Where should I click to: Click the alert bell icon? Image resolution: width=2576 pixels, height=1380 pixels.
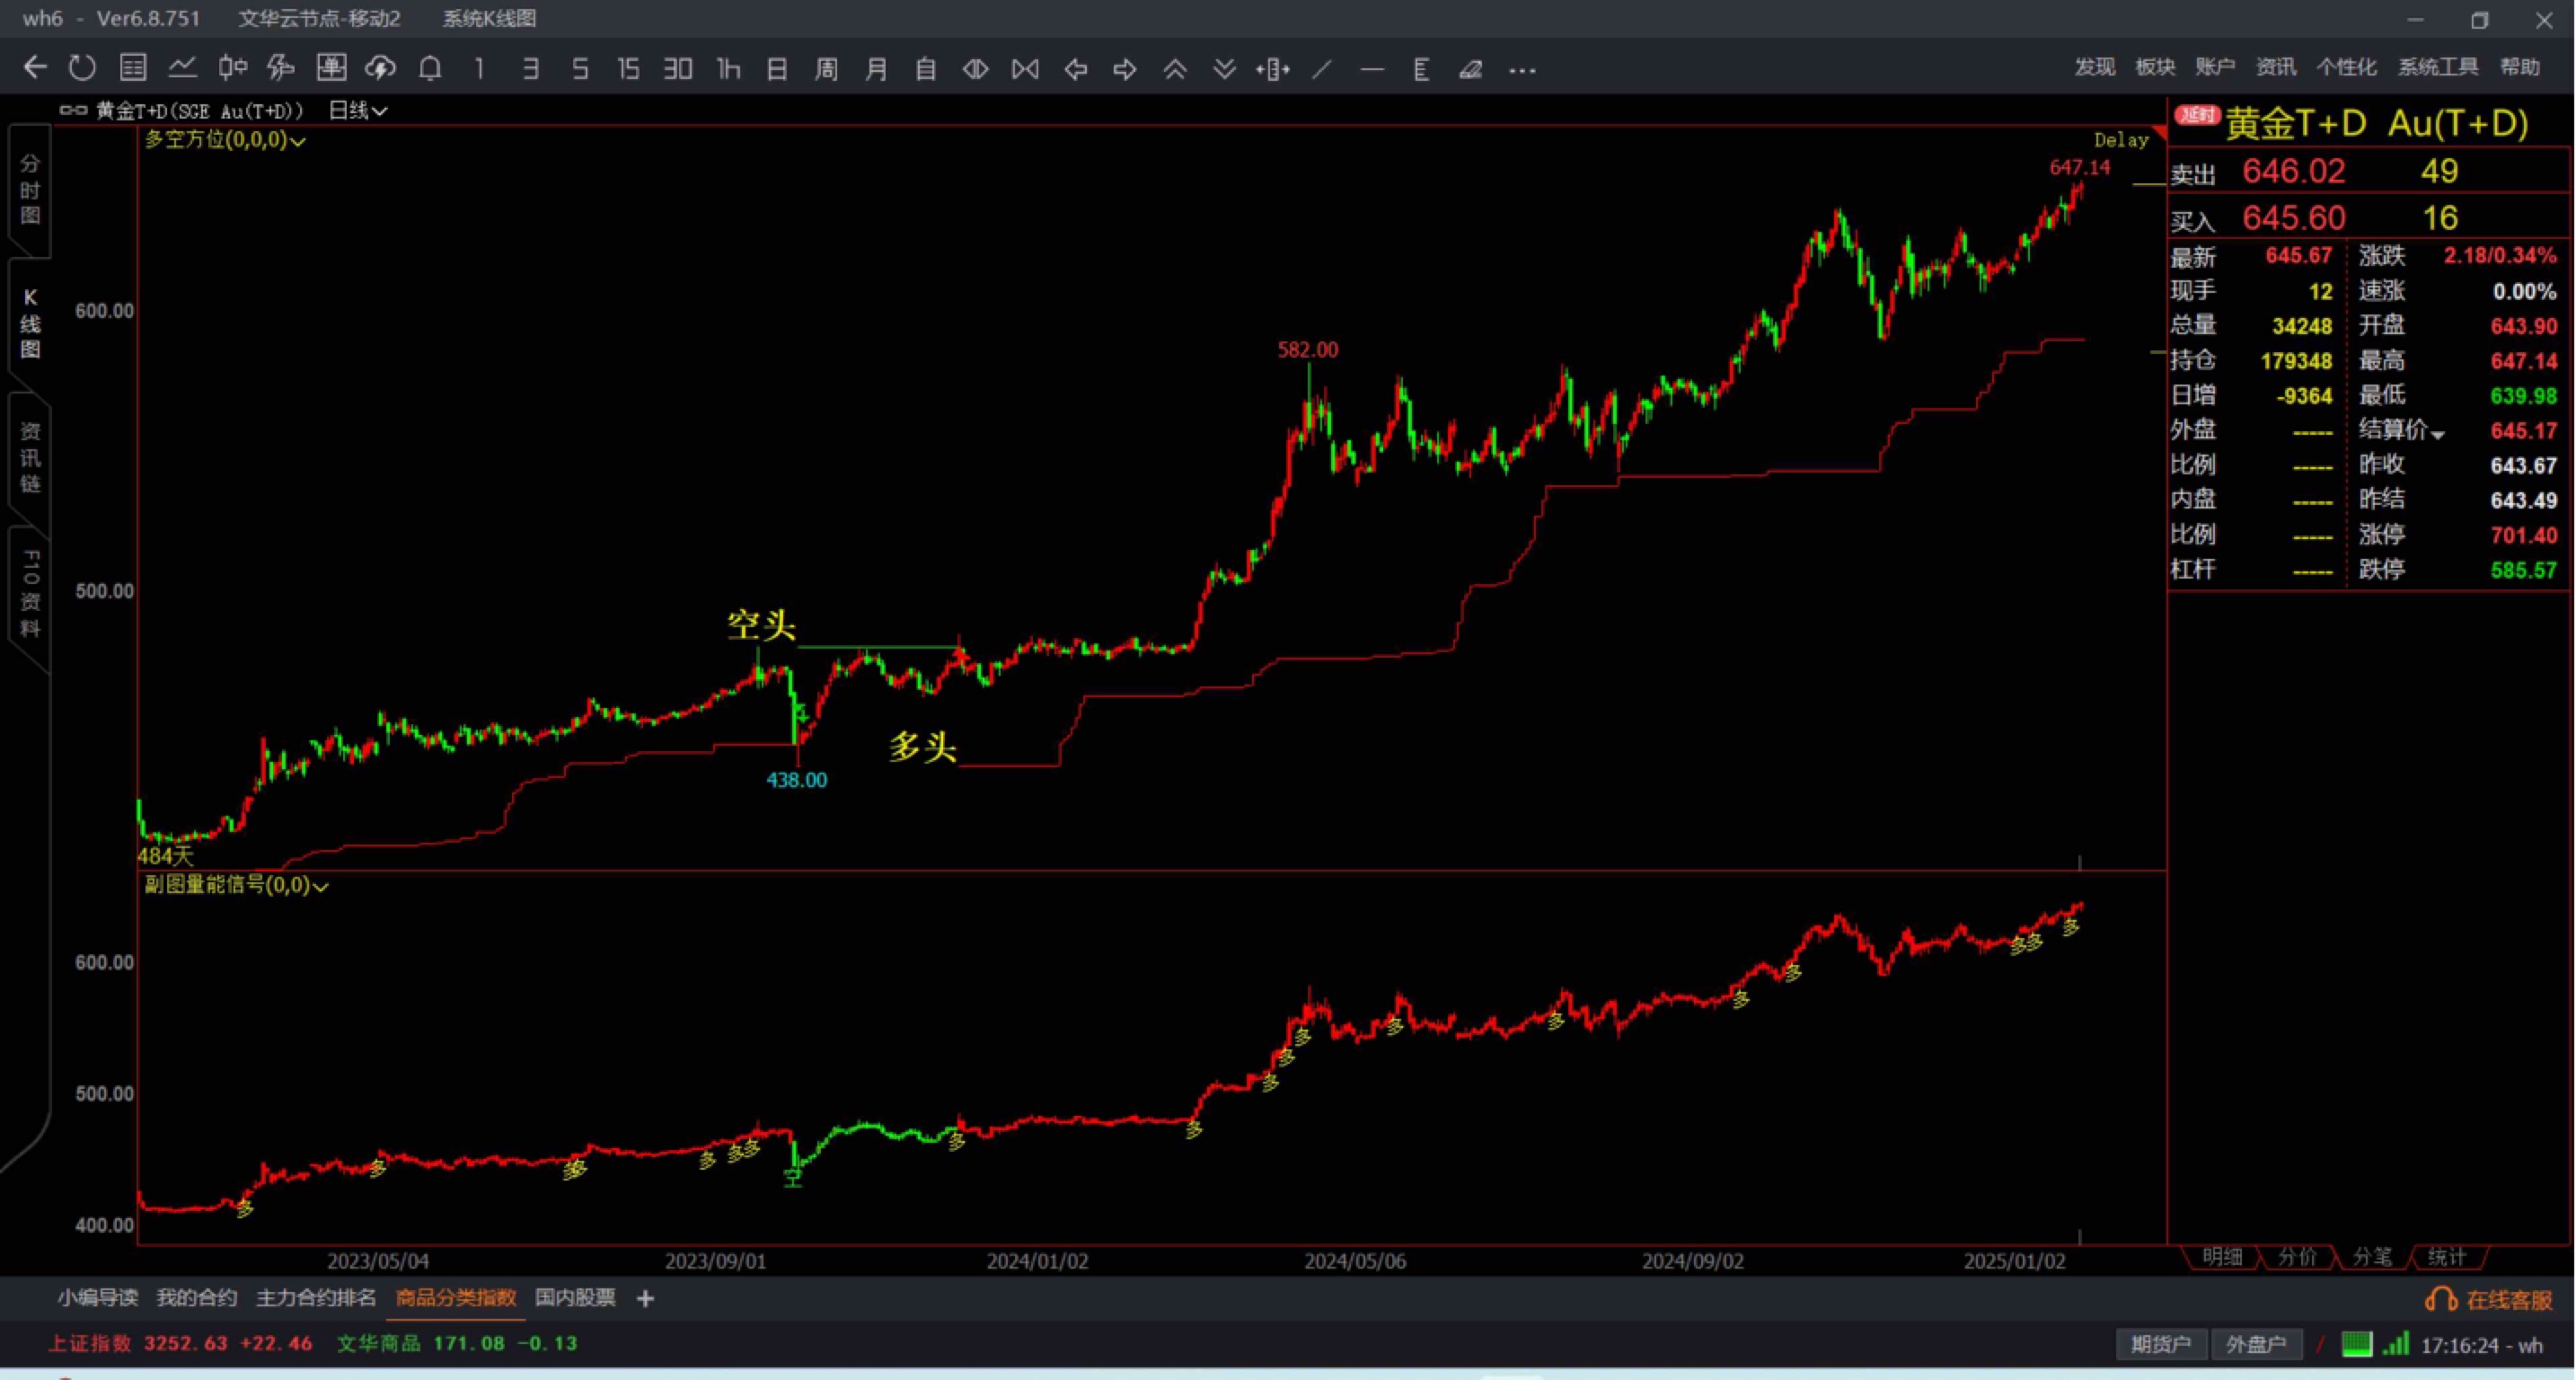pos(430,68)
